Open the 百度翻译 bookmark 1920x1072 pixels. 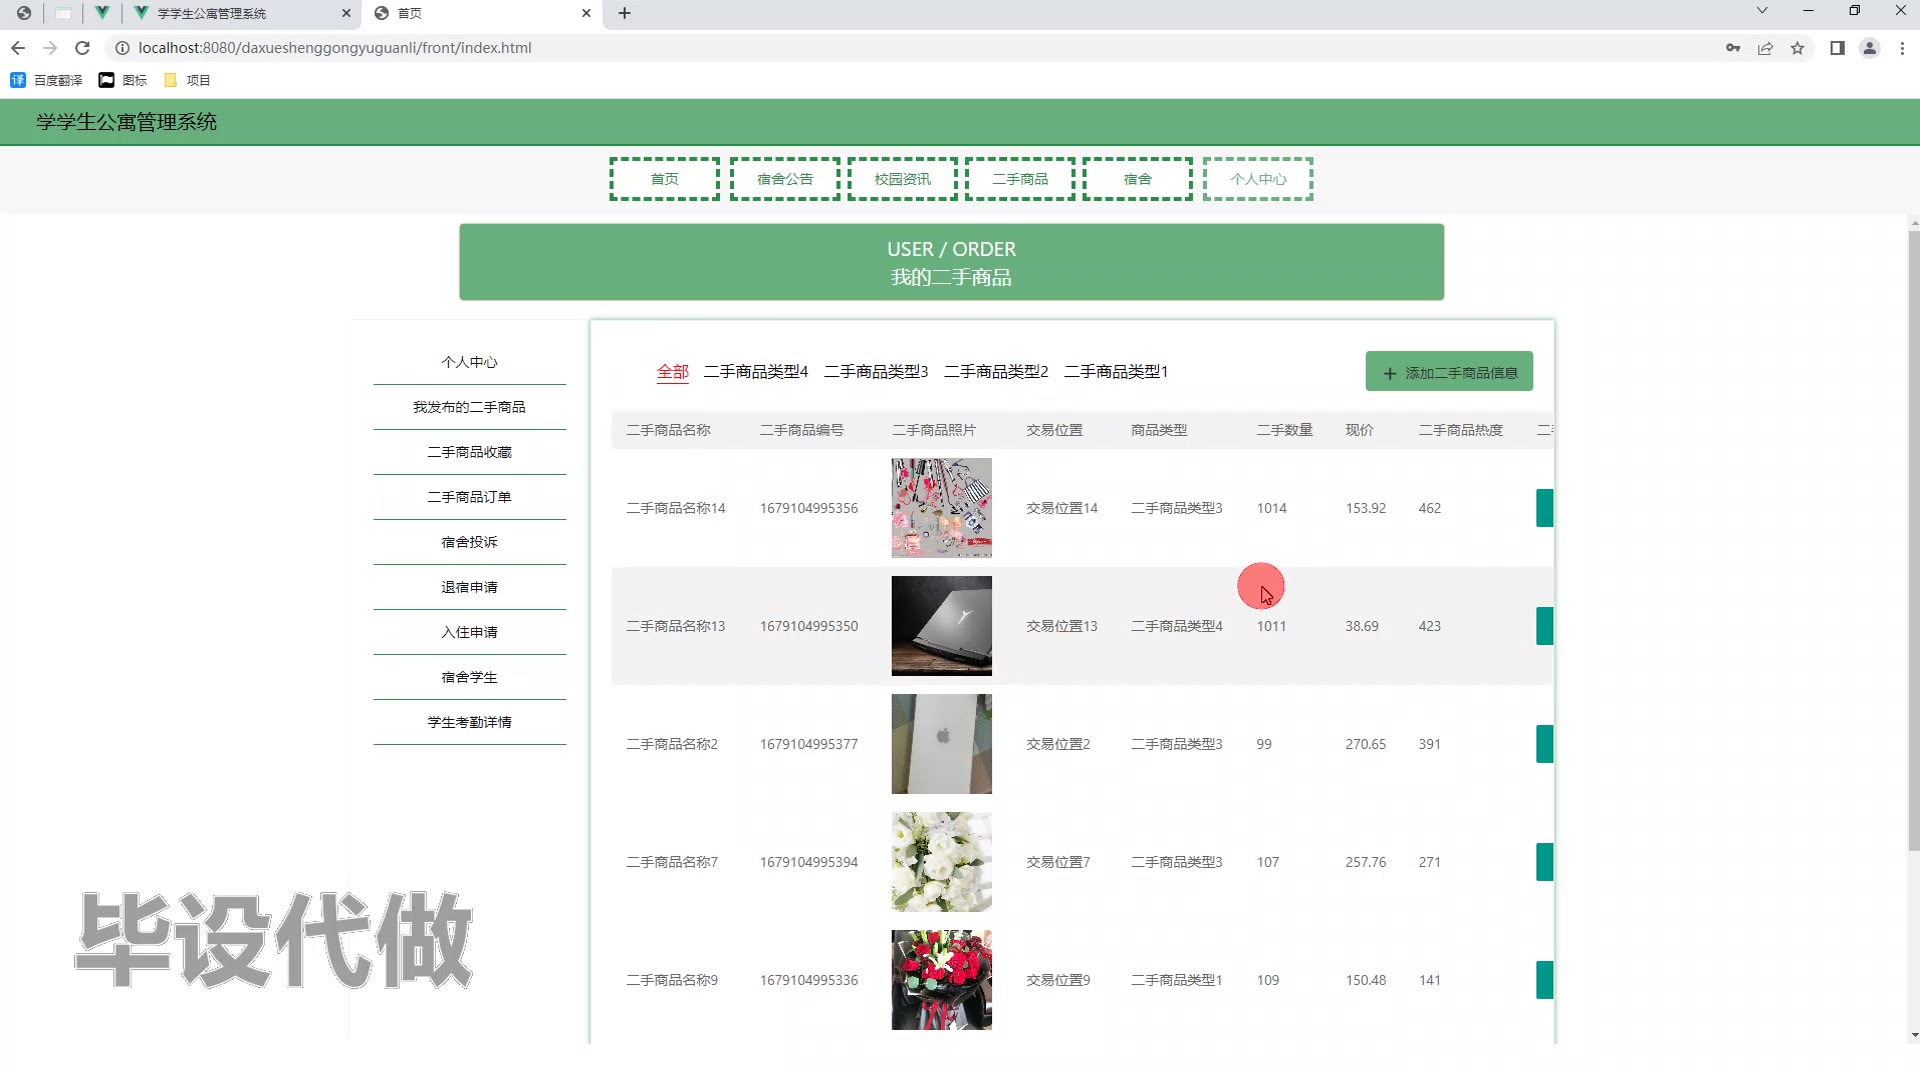[47, 80]
